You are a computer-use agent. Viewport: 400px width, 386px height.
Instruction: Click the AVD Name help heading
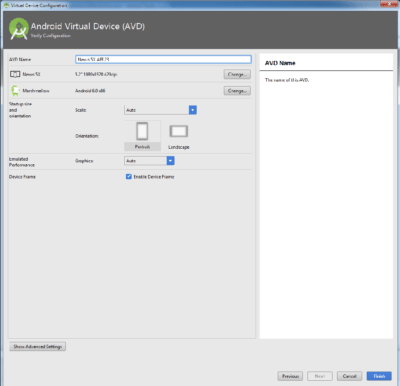[280, 63]
